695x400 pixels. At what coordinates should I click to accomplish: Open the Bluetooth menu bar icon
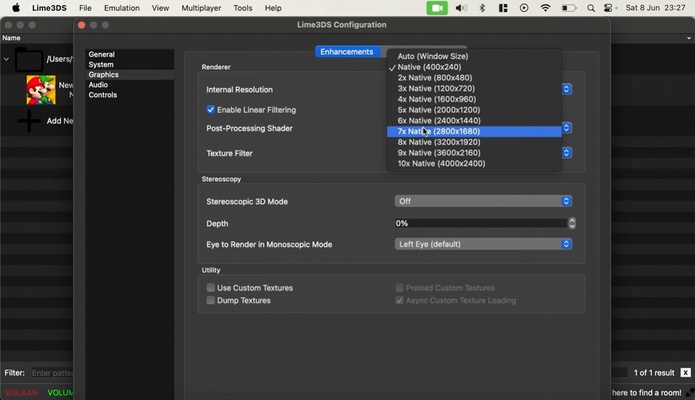pos(481,8)
